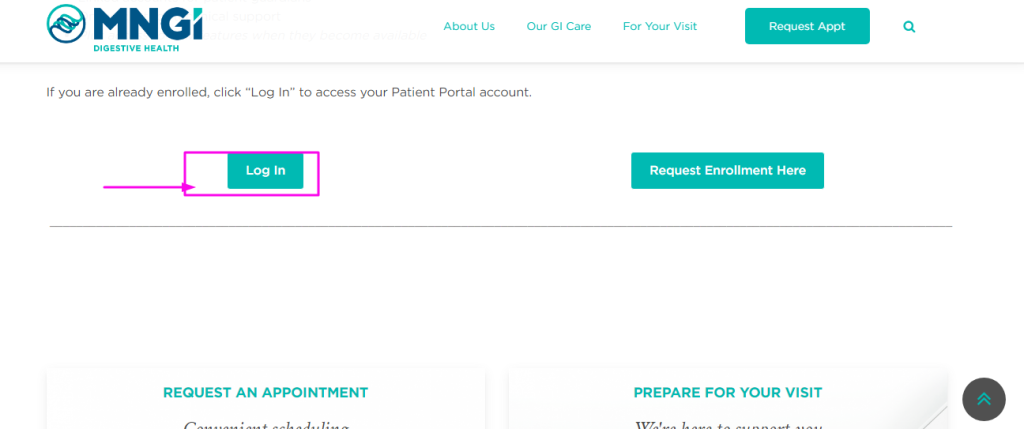
Task: Click the scroll-to-top double chevron button
Action: click(984, 399)
